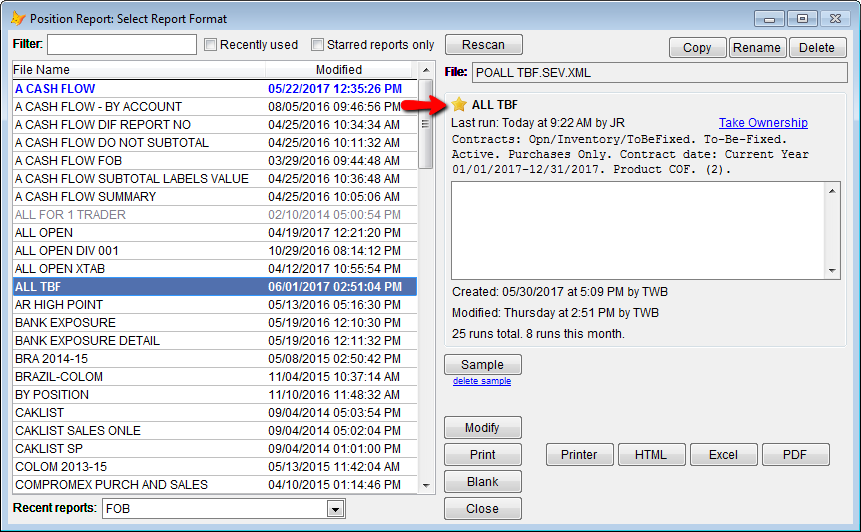Select the A CASH FLOW SUMMARY row
Viewport: 861px width, 532px height.
pyautogui.click(x=215, y=197)
